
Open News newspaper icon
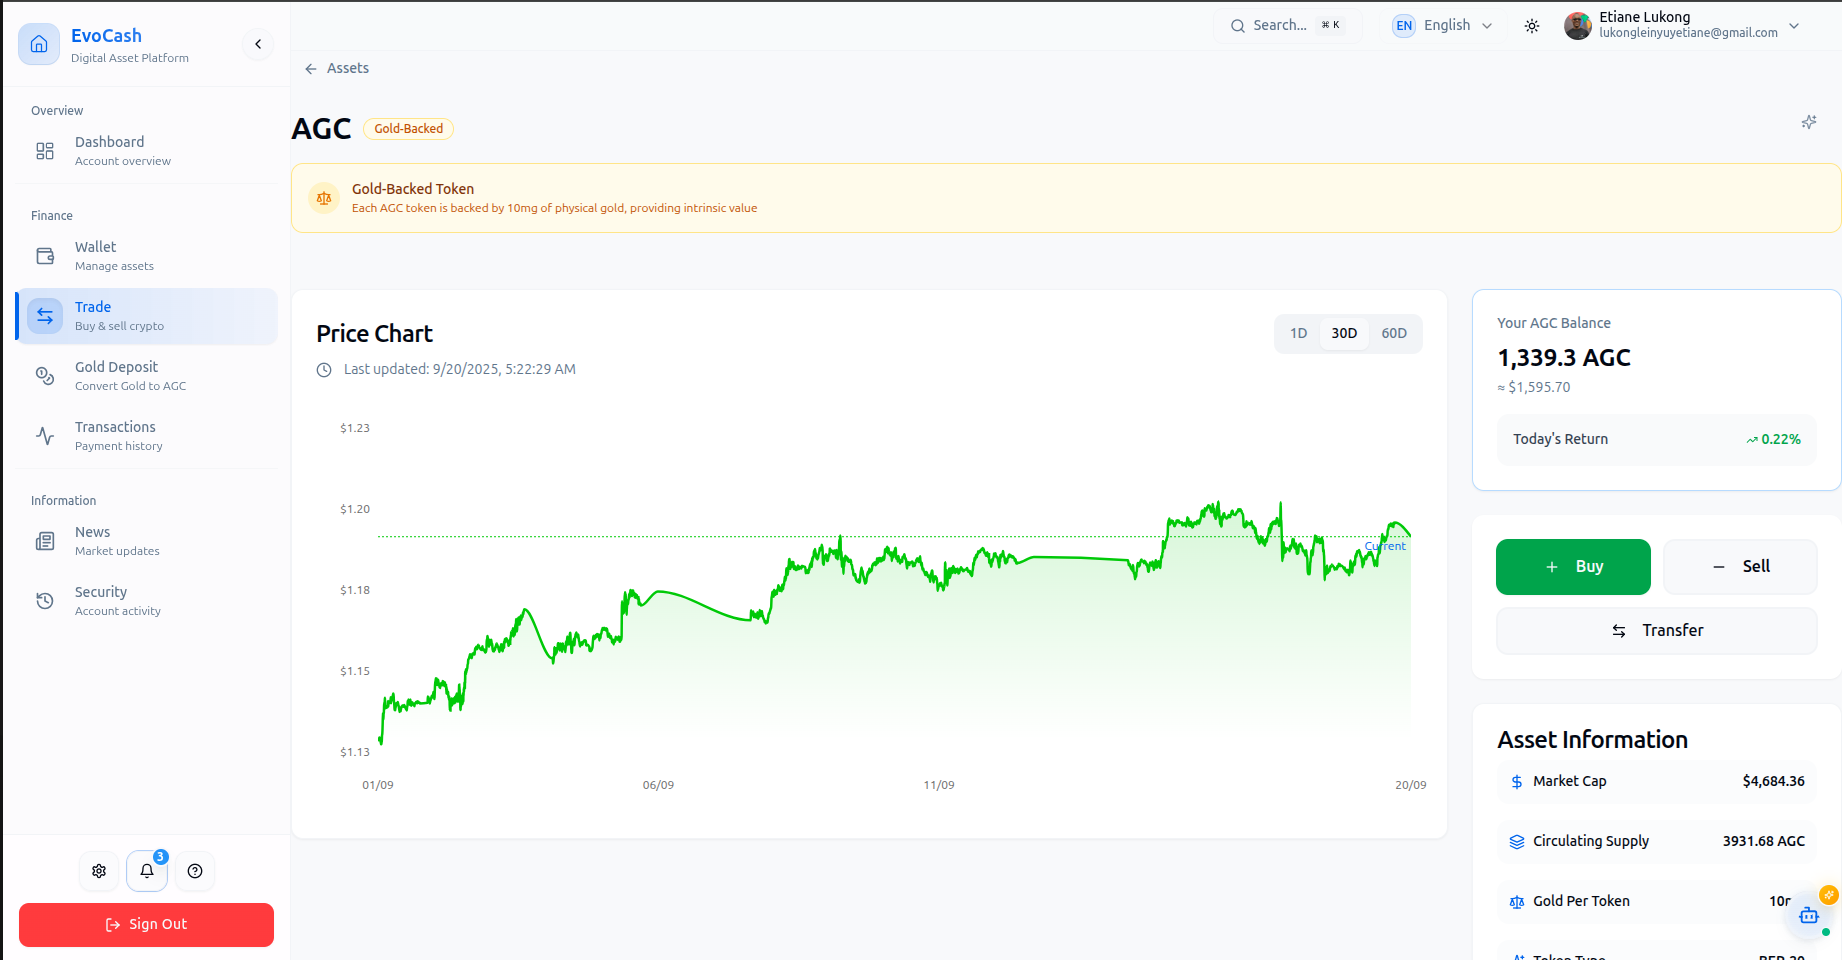click(x=45, y=541)
